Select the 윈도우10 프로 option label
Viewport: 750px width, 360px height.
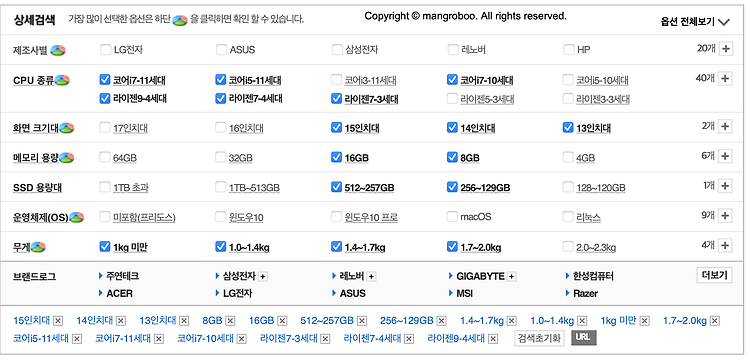tap(371, 218)
